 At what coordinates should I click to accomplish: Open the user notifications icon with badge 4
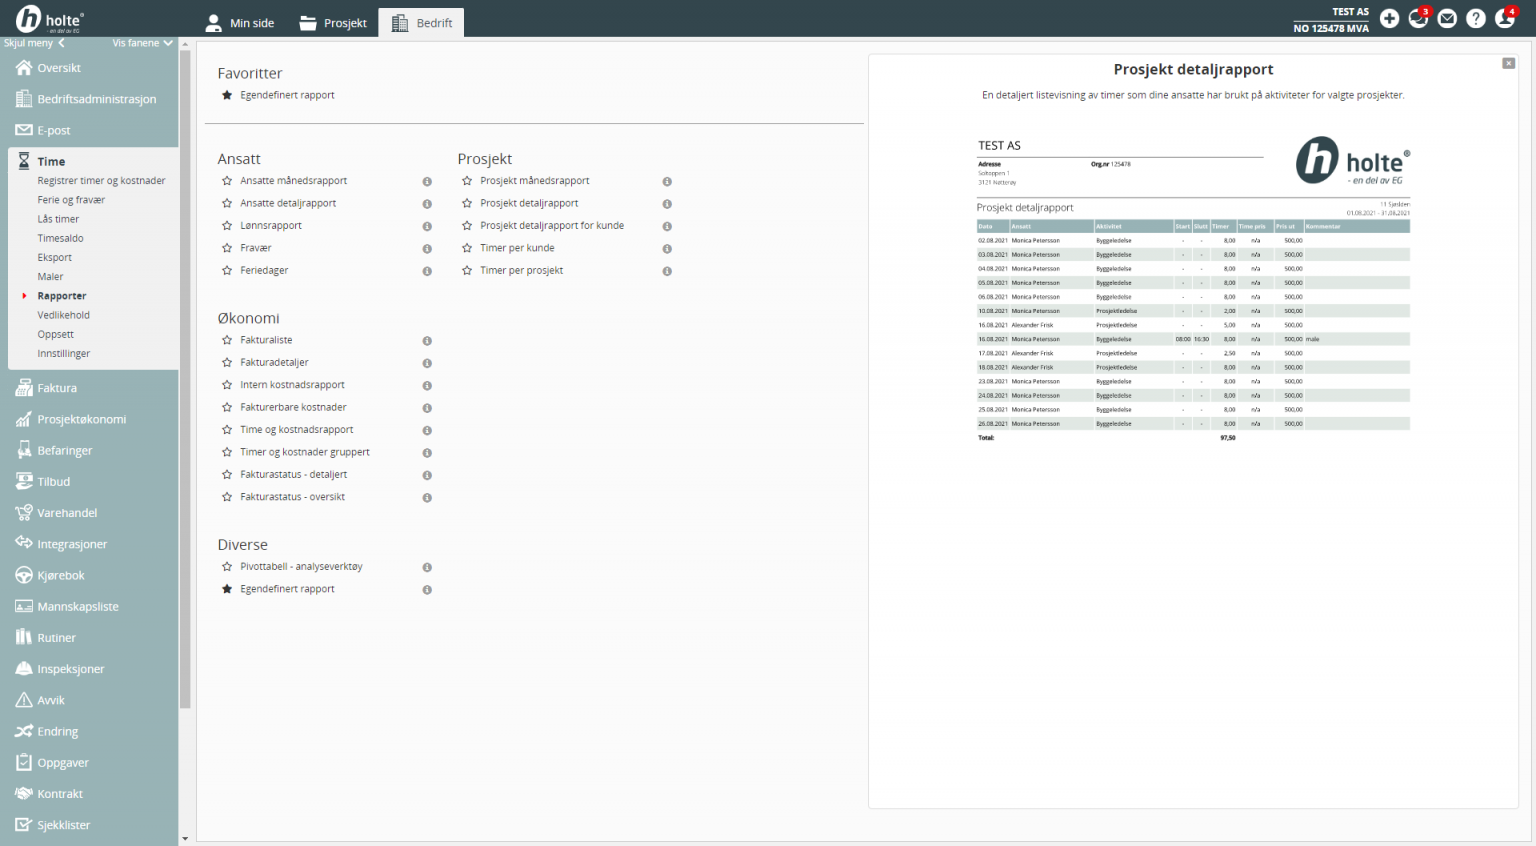[1504, 19]
